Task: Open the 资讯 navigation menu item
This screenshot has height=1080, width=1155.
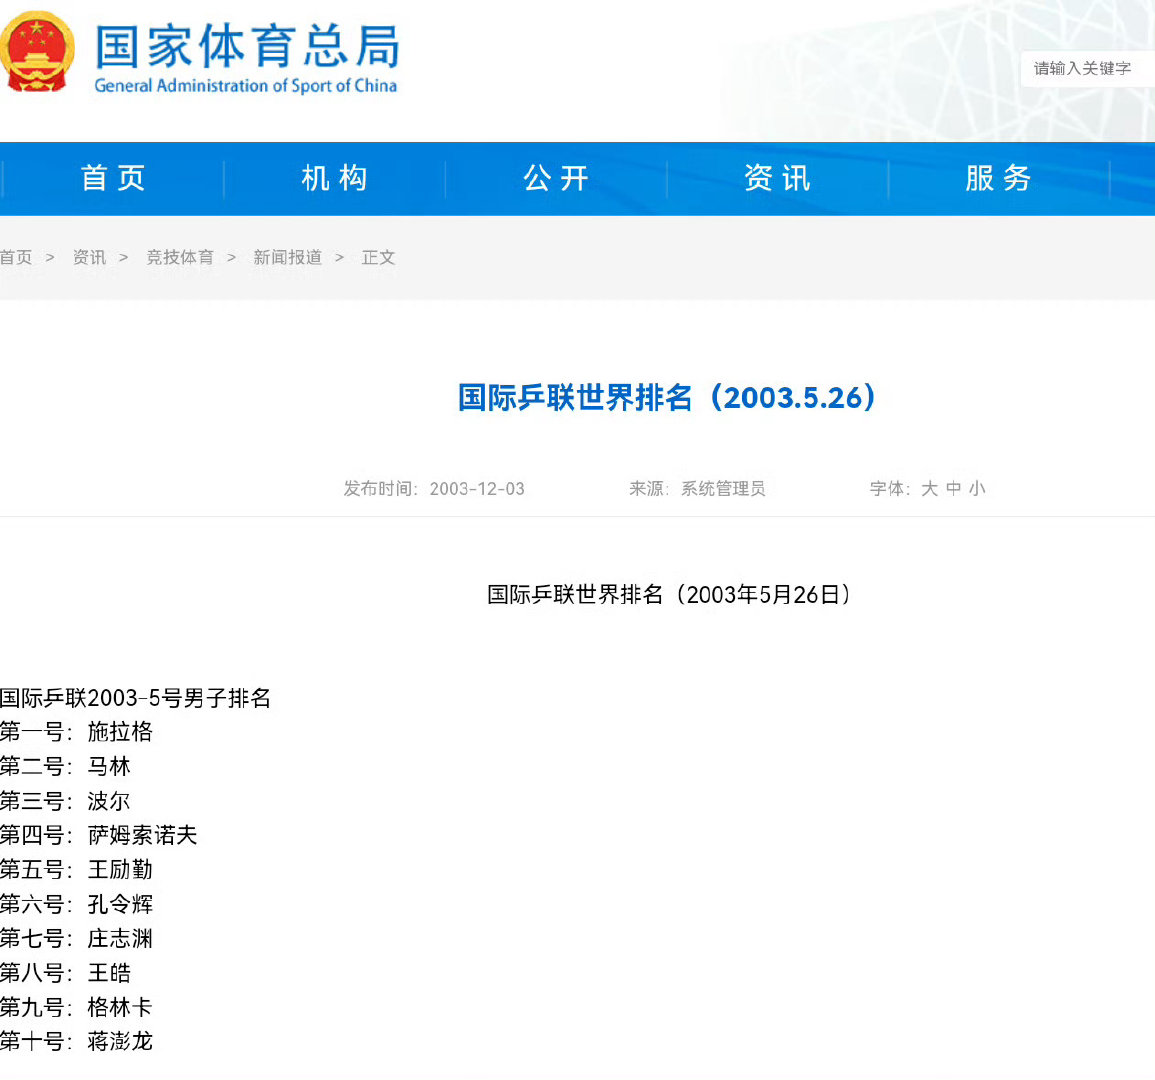Action: (778, 178)
